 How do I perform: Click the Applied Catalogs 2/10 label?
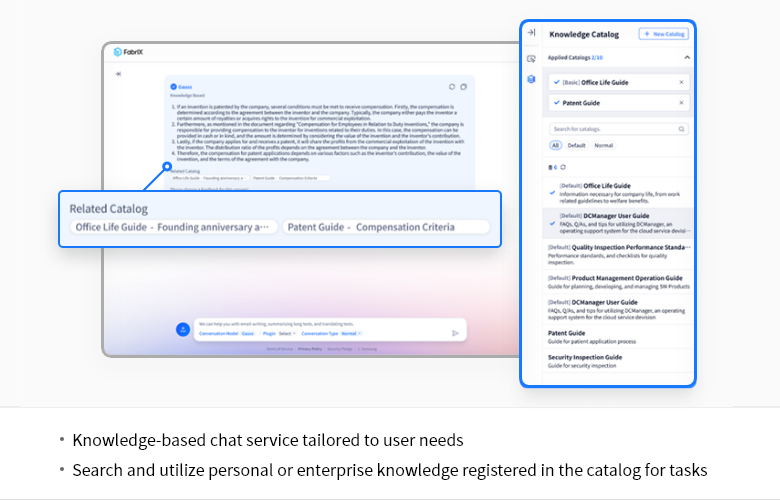(x=575, y=57)
